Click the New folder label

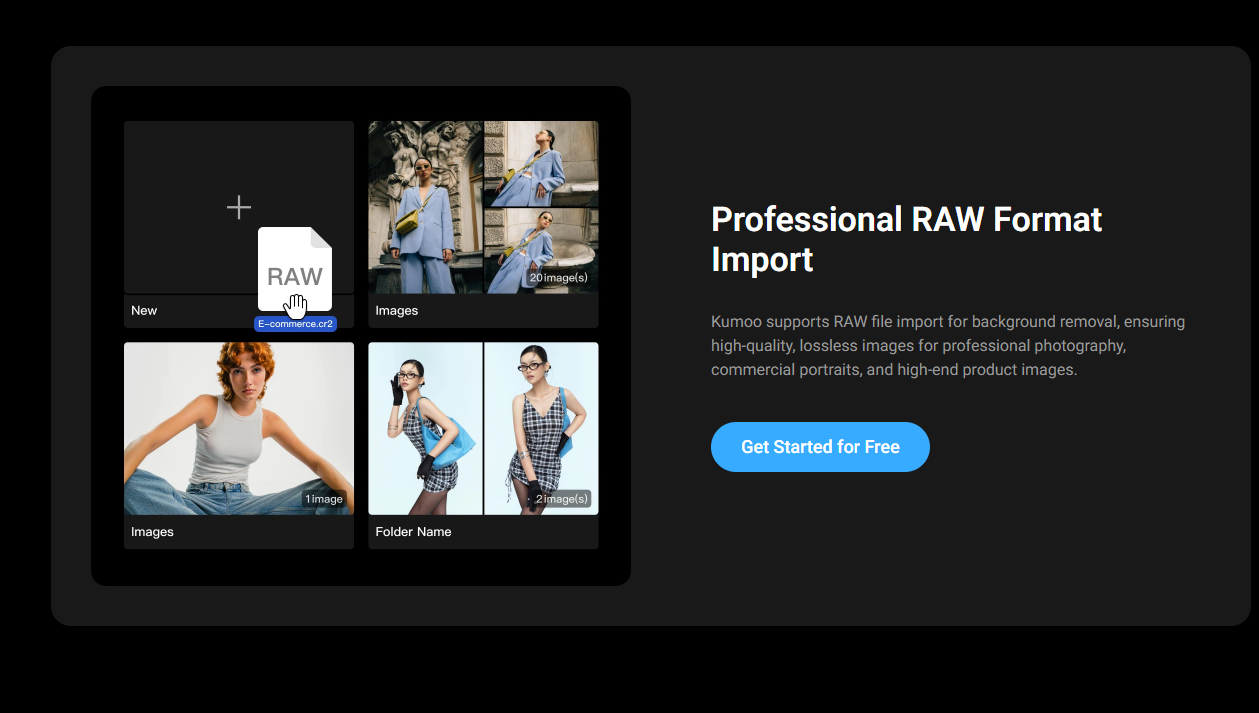[144, 311]
